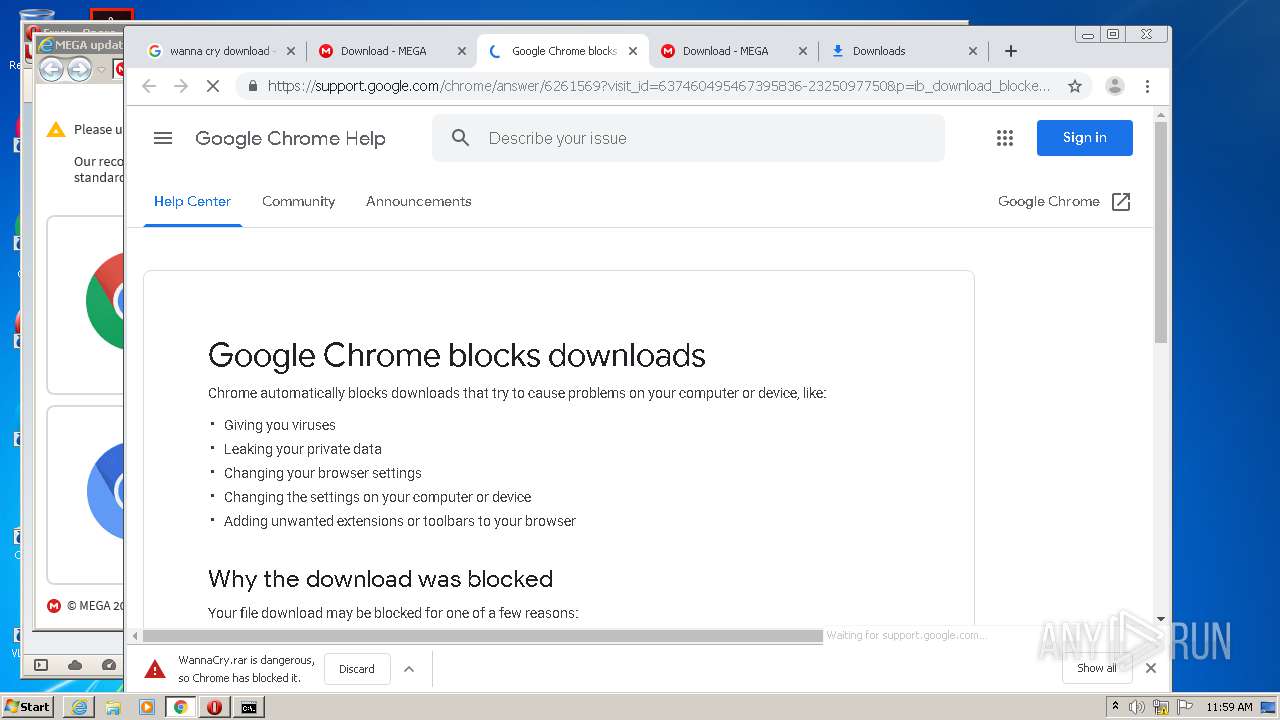Open the command prompt from the taskbar
This screenshot has width=1280, height=720.
pos(248,707)
